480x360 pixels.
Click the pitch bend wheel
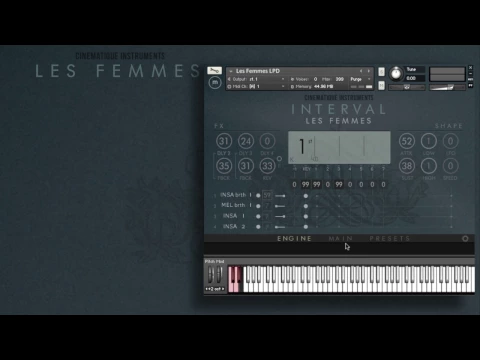point(211,275)
